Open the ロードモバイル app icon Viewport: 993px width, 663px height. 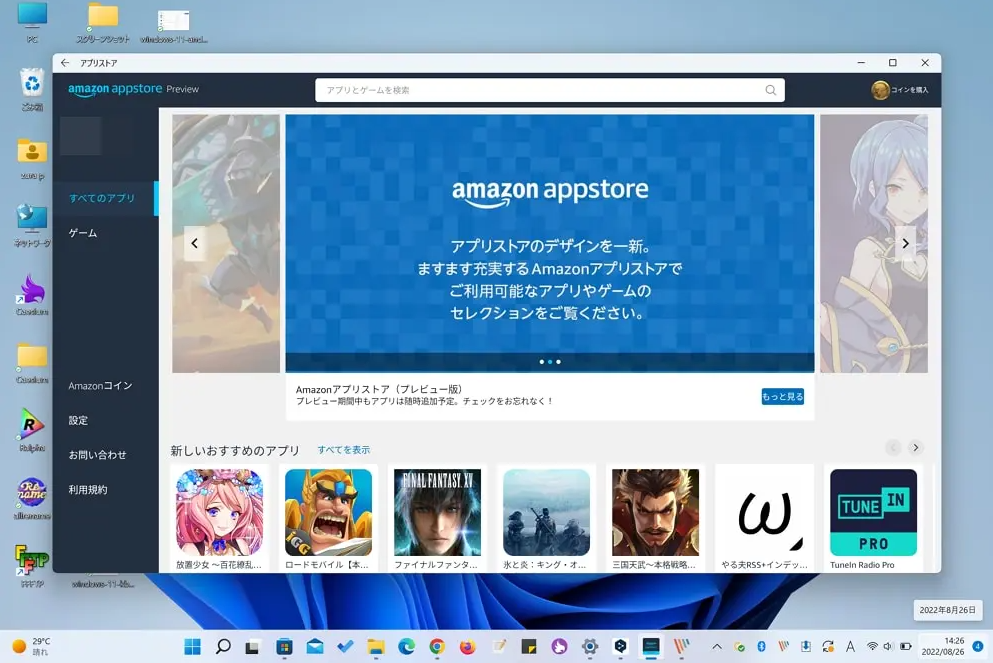(x=328, y=512)
